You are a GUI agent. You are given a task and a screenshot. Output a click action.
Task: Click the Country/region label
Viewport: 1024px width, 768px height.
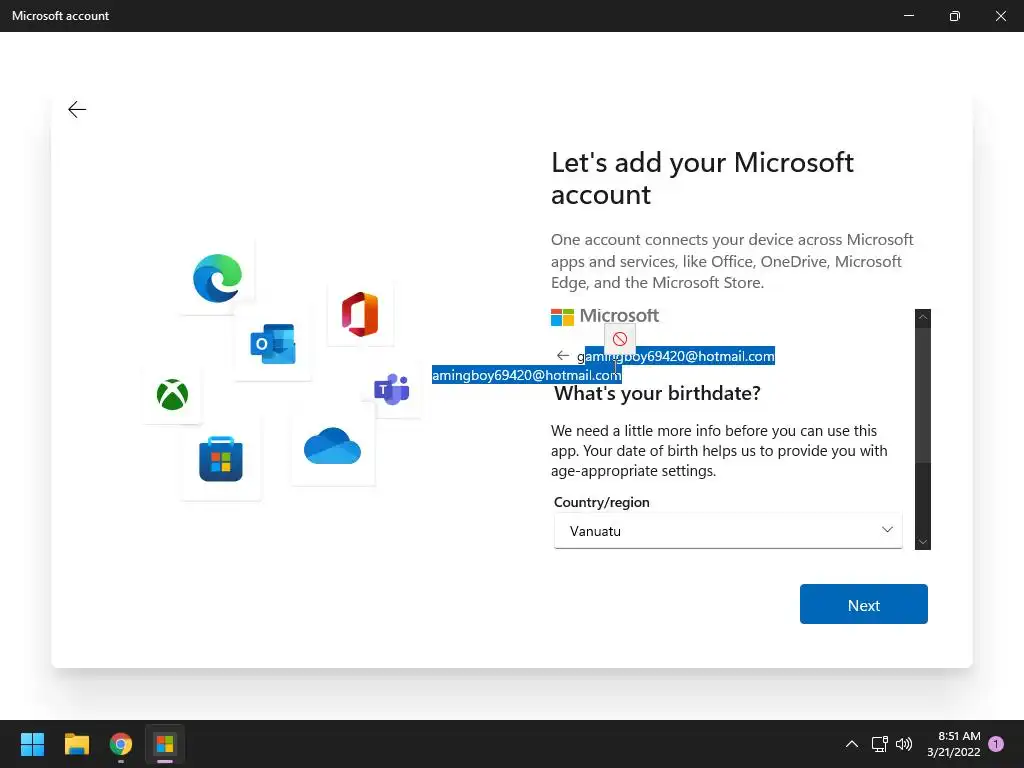(601, 502)
